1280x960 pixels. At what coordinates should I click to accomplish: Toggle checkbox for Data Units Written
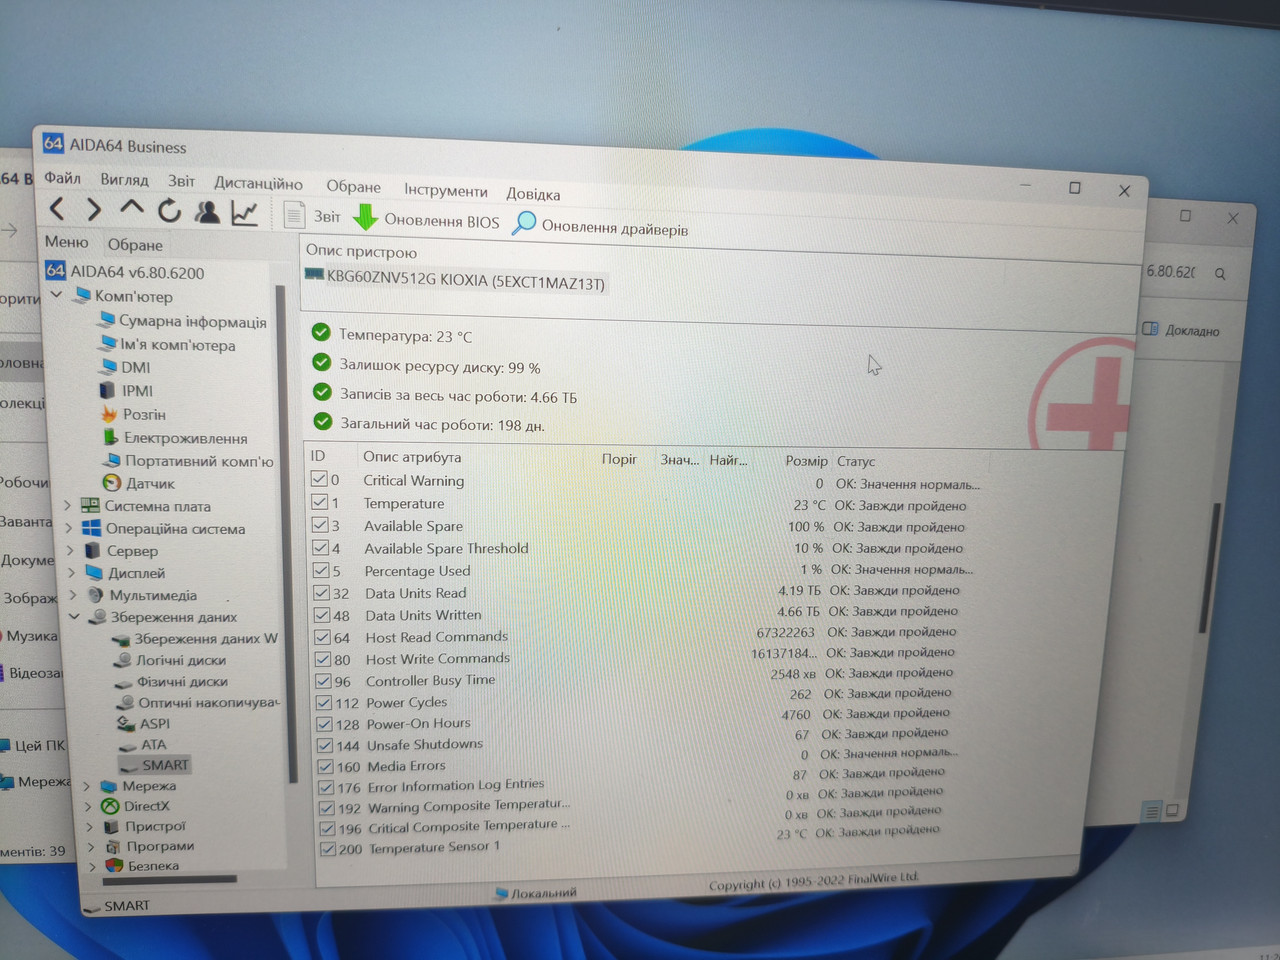point(323,614)
